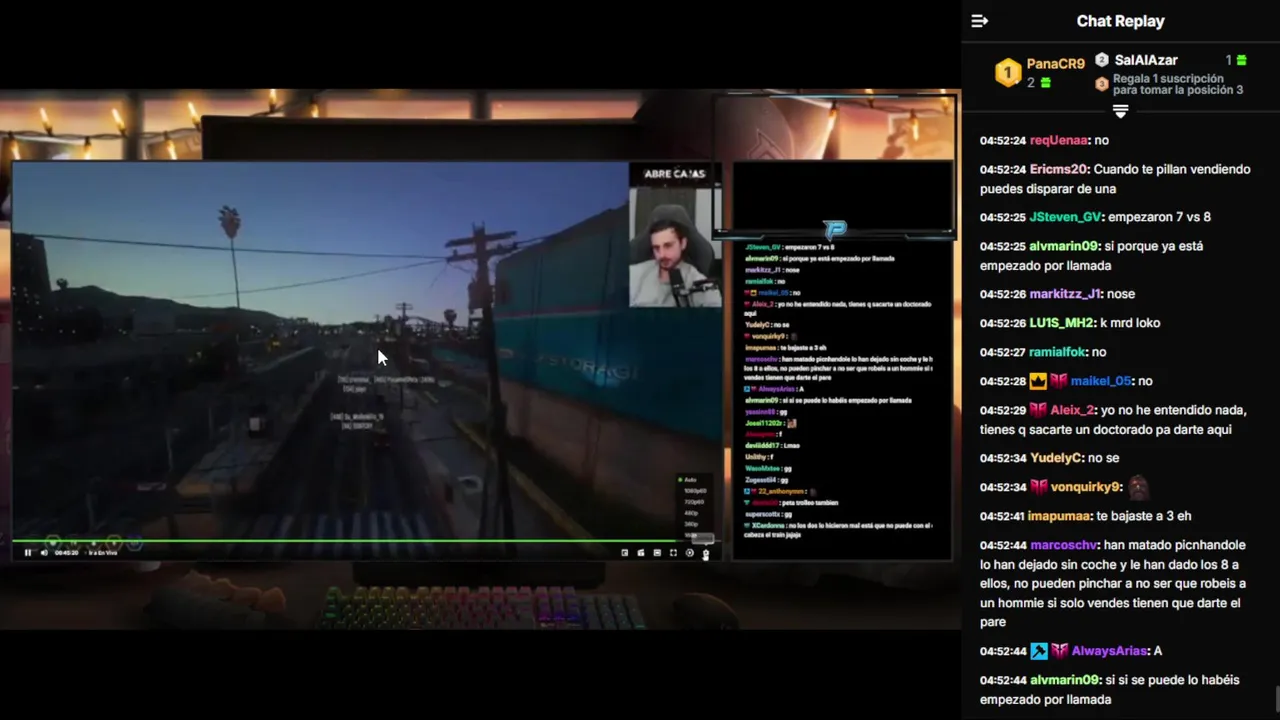This screenshot has height=720, width=1280.
Task: Click the green gift icon beside SalAlAzar's count
Action: (x=1242, y=60)
